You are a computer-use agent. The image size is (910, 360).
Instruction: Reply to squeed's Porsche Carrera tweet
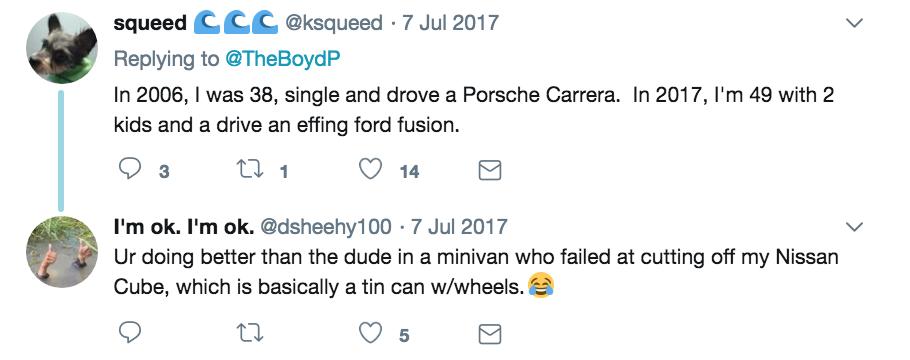click(130, 170)
